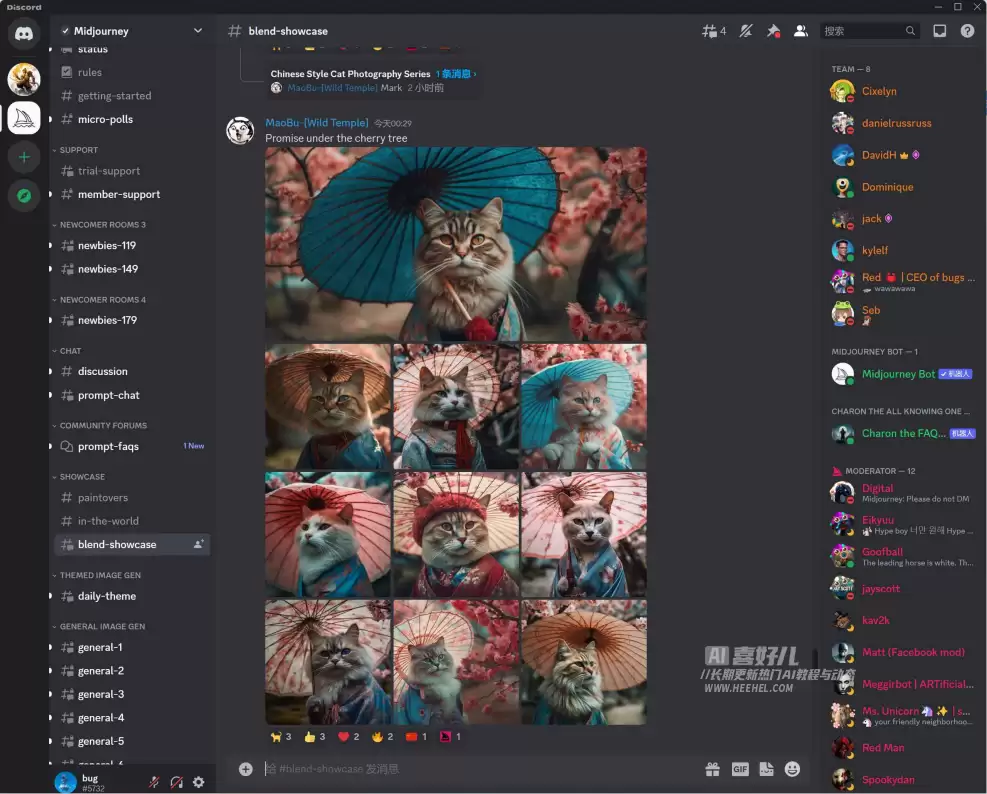Open the daily-theme channel
Image resolution: width=987 pixels, height=794 pixels.
tap(132, 596)
